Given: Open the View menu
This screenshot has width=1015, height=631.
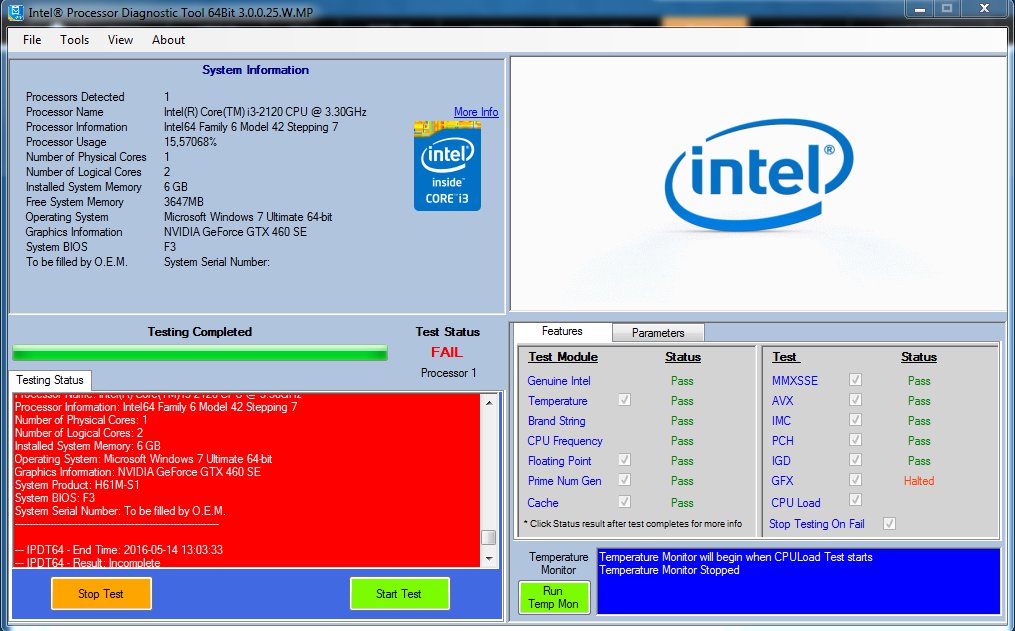Looking at the screenshot, I should pyautogui.click(x=120, y=40).
